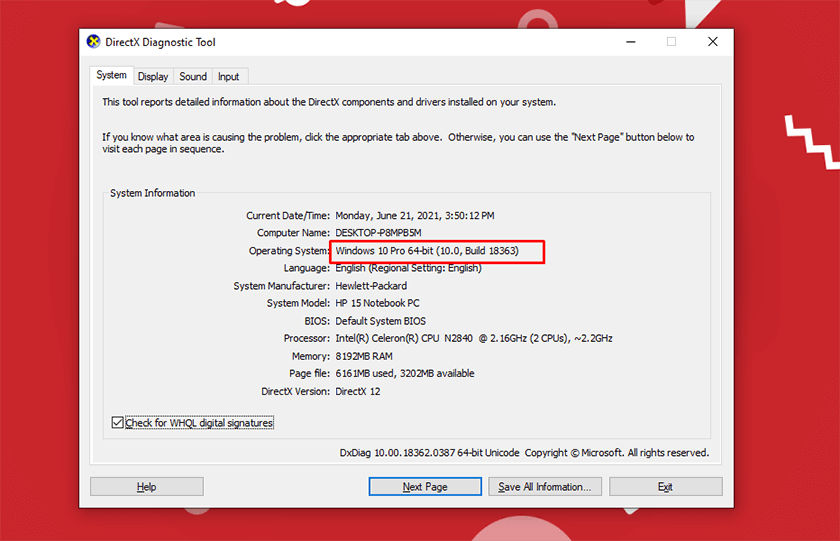The image size is (840, 541).
Task: Open the Display tab
Action: 153,77
